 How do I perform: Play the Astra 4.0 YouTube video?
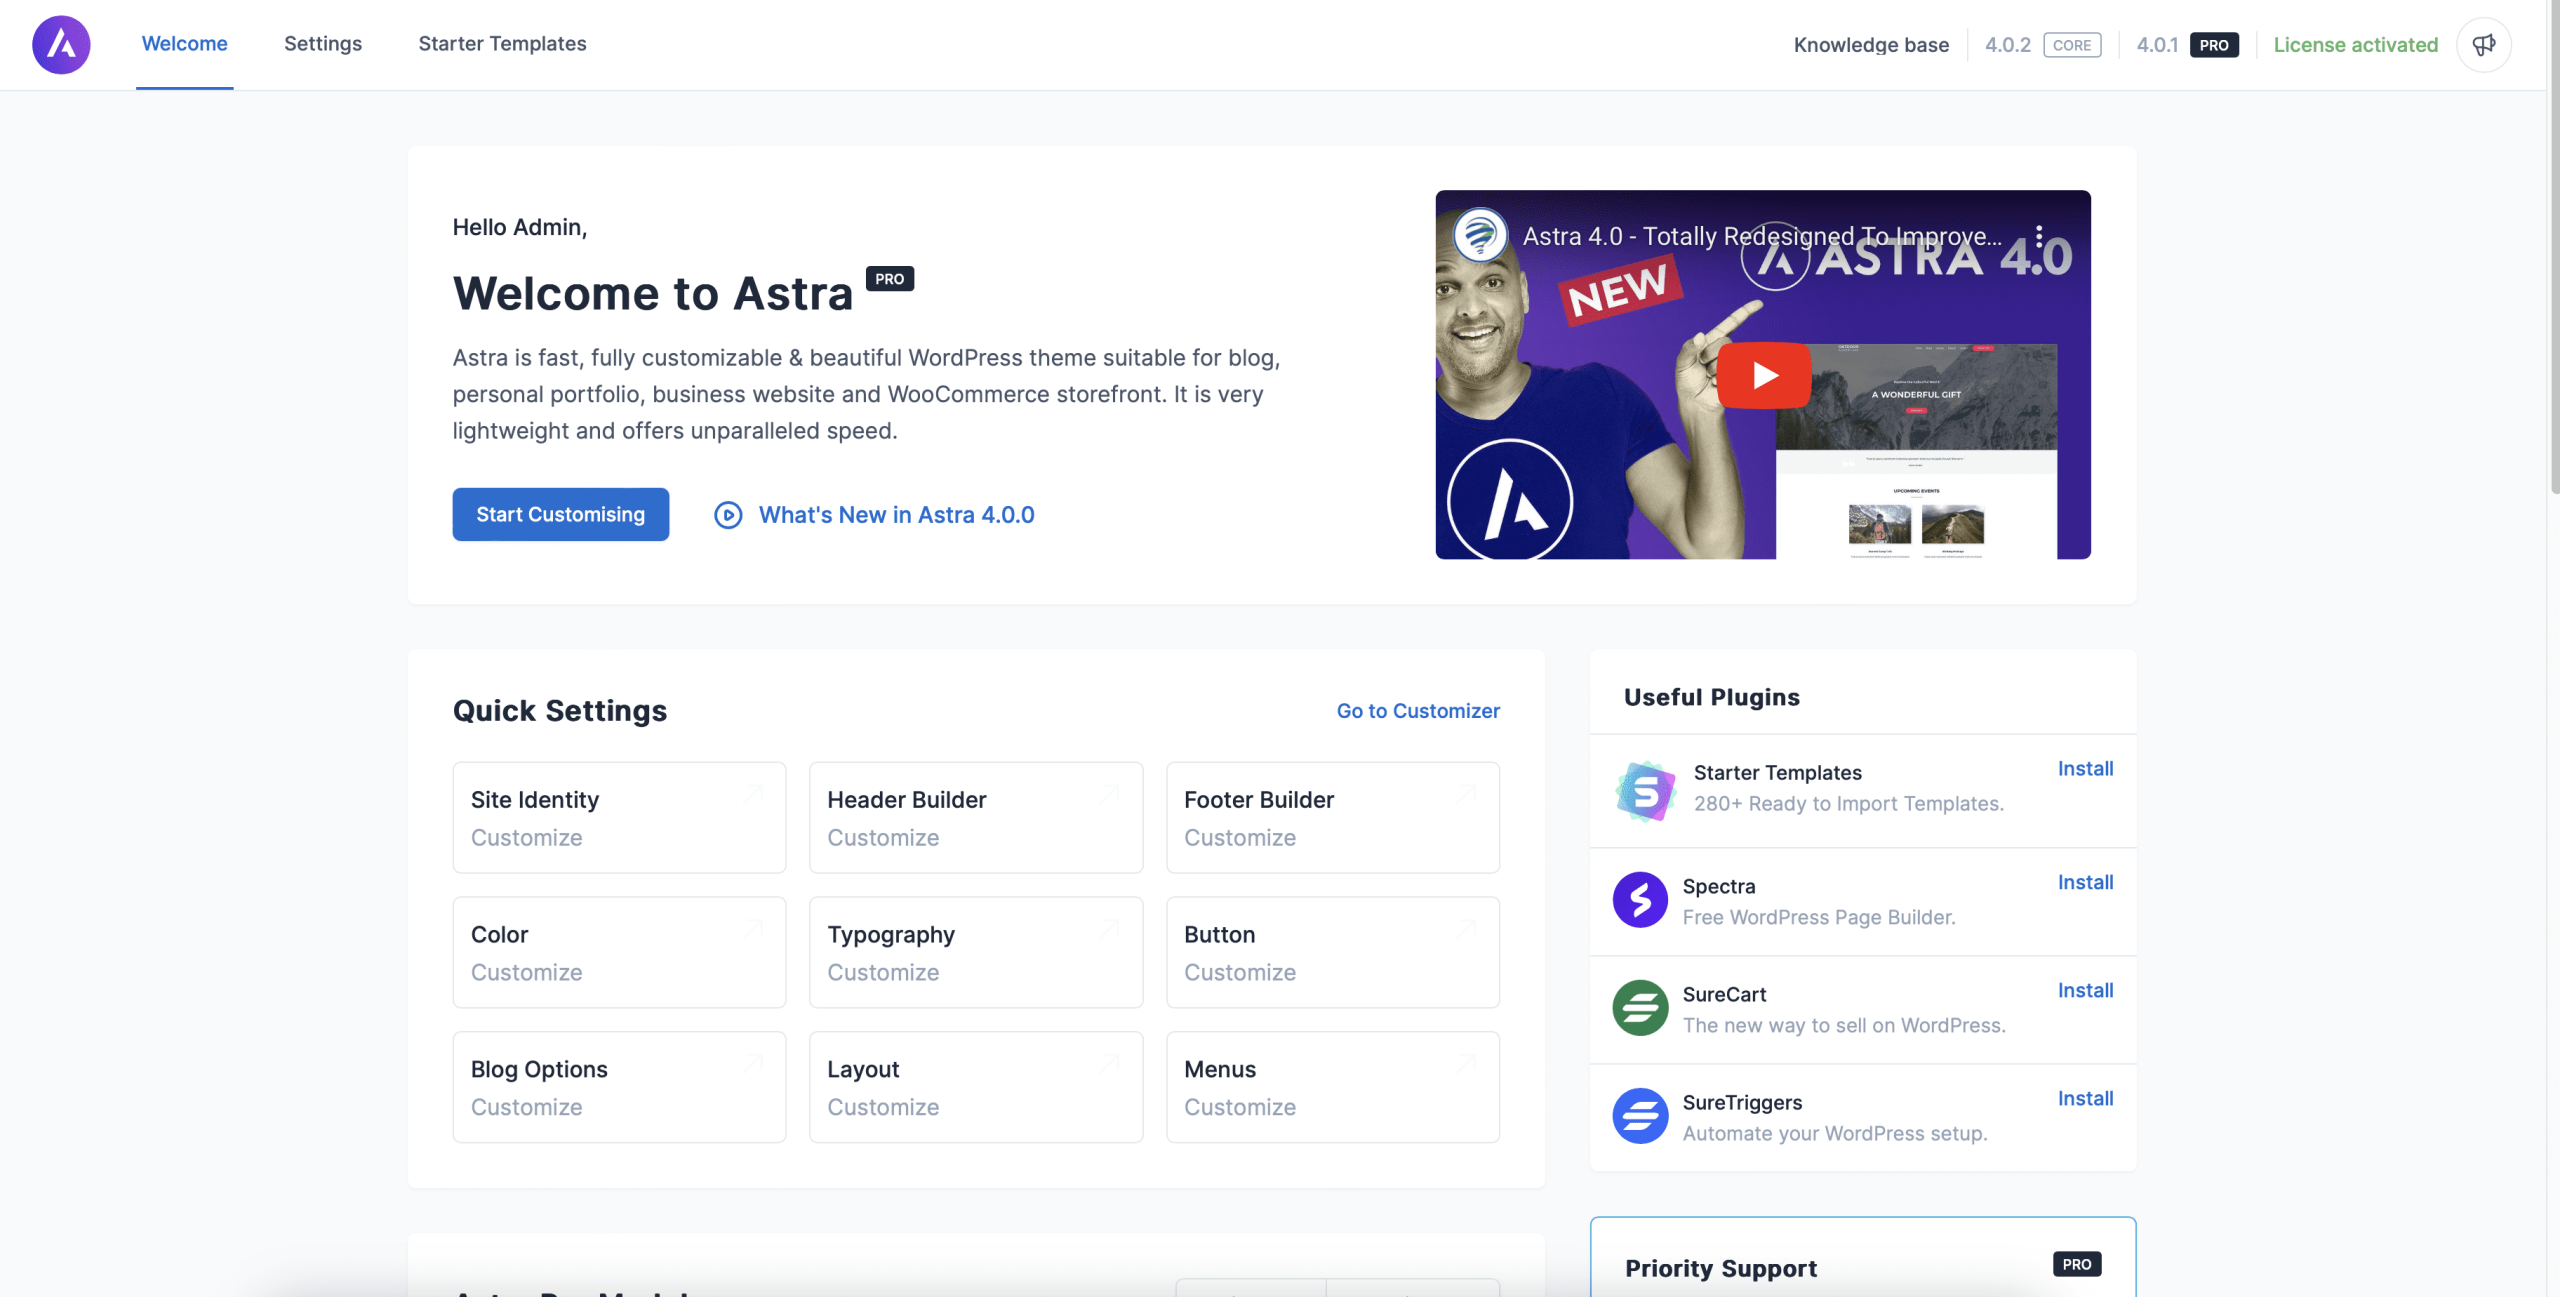pyautogui.click(x=1763, y=375)
